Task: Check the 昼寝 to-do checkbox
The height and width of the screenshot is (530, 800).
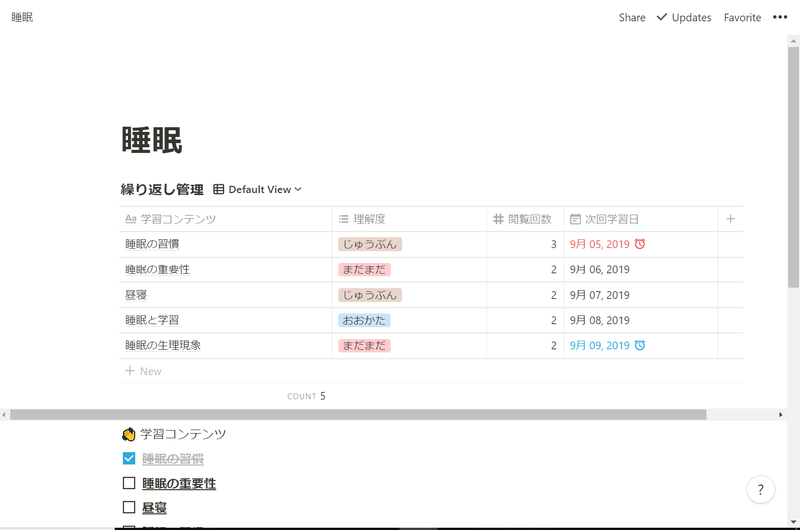Action: (129, 507)
